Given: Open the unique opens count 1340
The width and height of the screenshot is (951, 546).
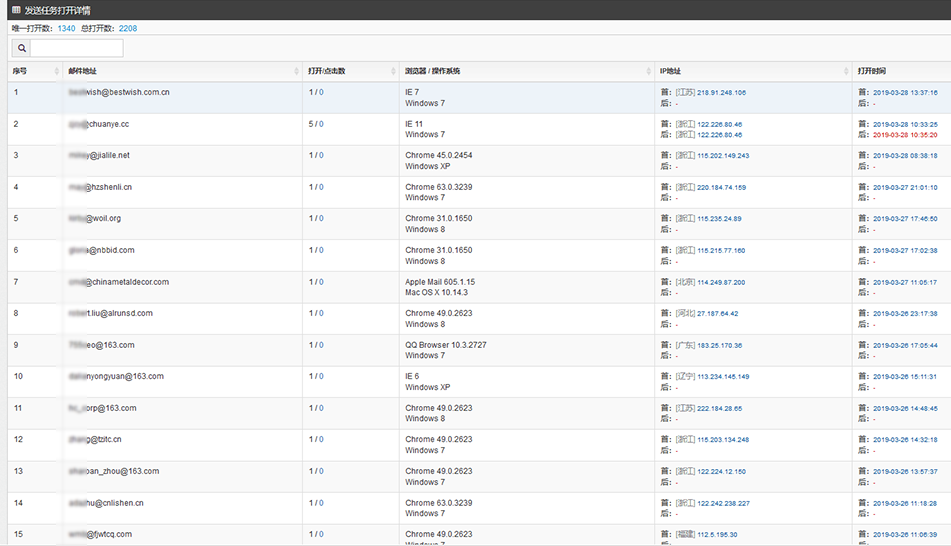Looking at the screenshot, I should (66, 28).
